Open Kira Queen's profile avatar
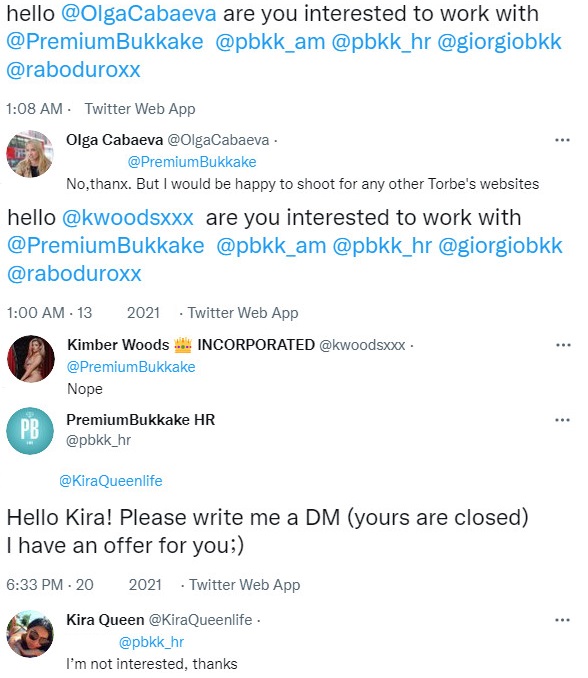This screenshot has height=678, width=588. pos(30,634)
